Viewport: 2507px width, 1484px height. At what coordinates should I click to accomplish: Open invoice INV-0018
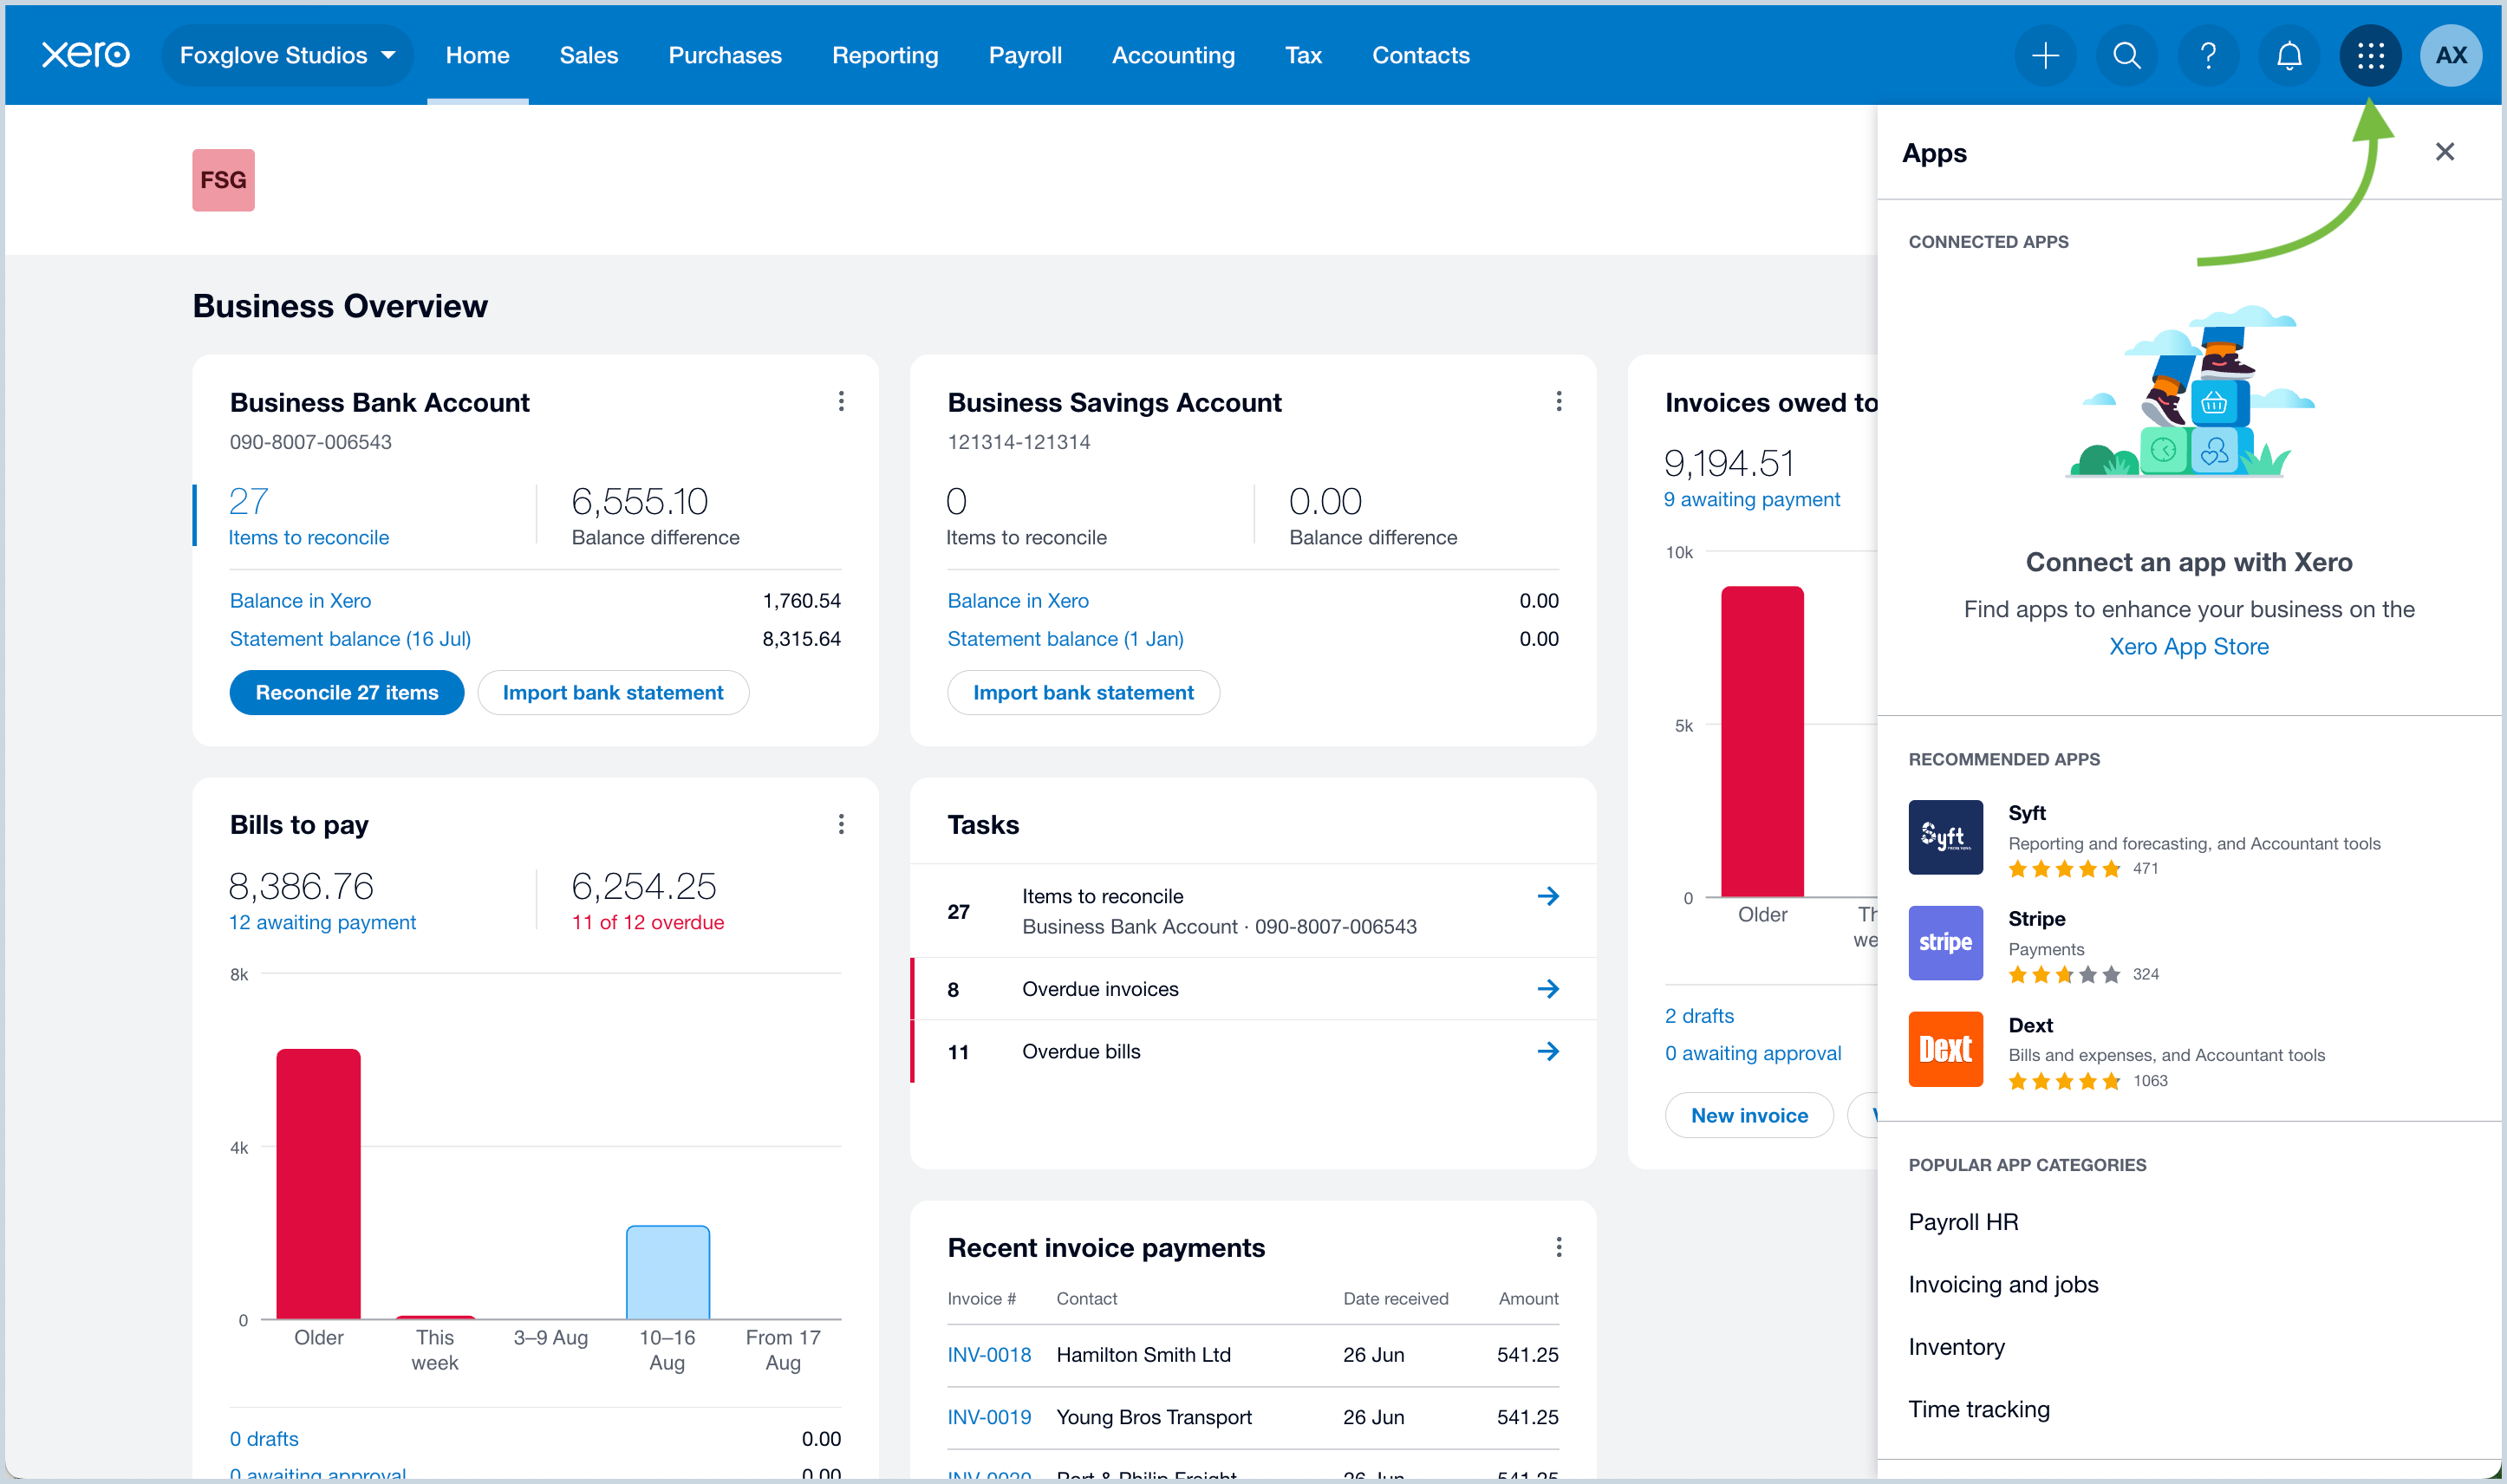coord(989,1354)
